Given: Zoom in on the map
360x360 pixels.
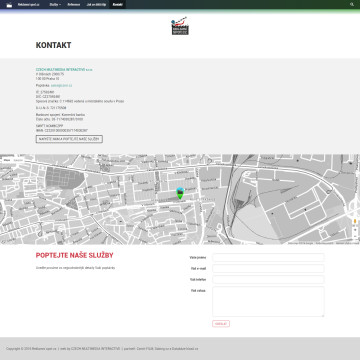Looking at the screenshot, I should 355,230.
